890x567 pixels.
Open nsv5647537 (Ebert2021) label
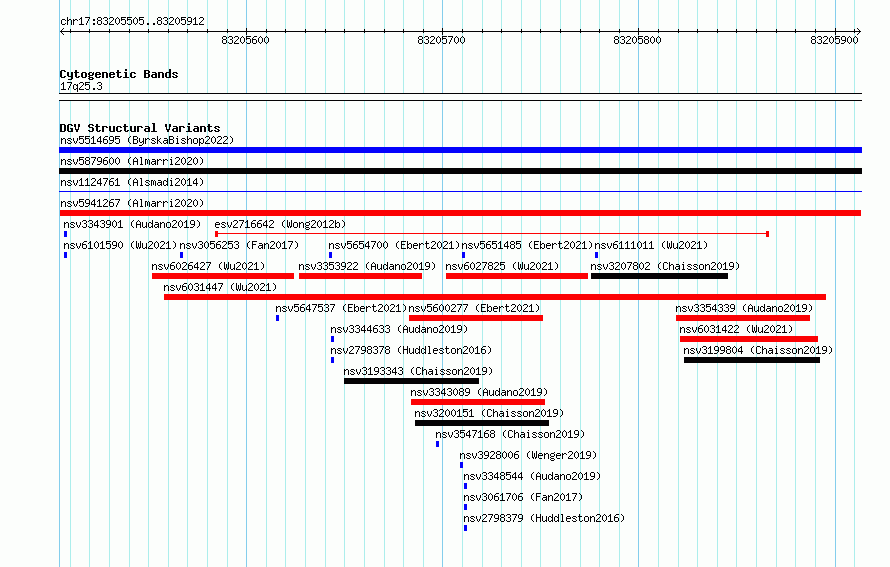(x=341, y=308)
